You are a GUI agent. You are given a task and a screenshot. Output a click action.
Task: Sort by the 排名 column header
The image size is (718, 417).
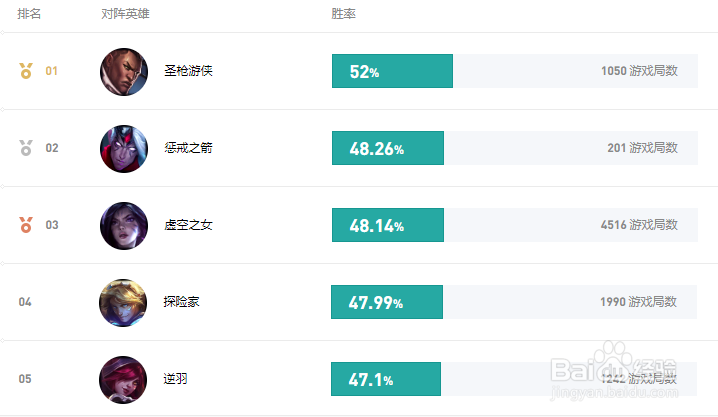pos(29,15)
